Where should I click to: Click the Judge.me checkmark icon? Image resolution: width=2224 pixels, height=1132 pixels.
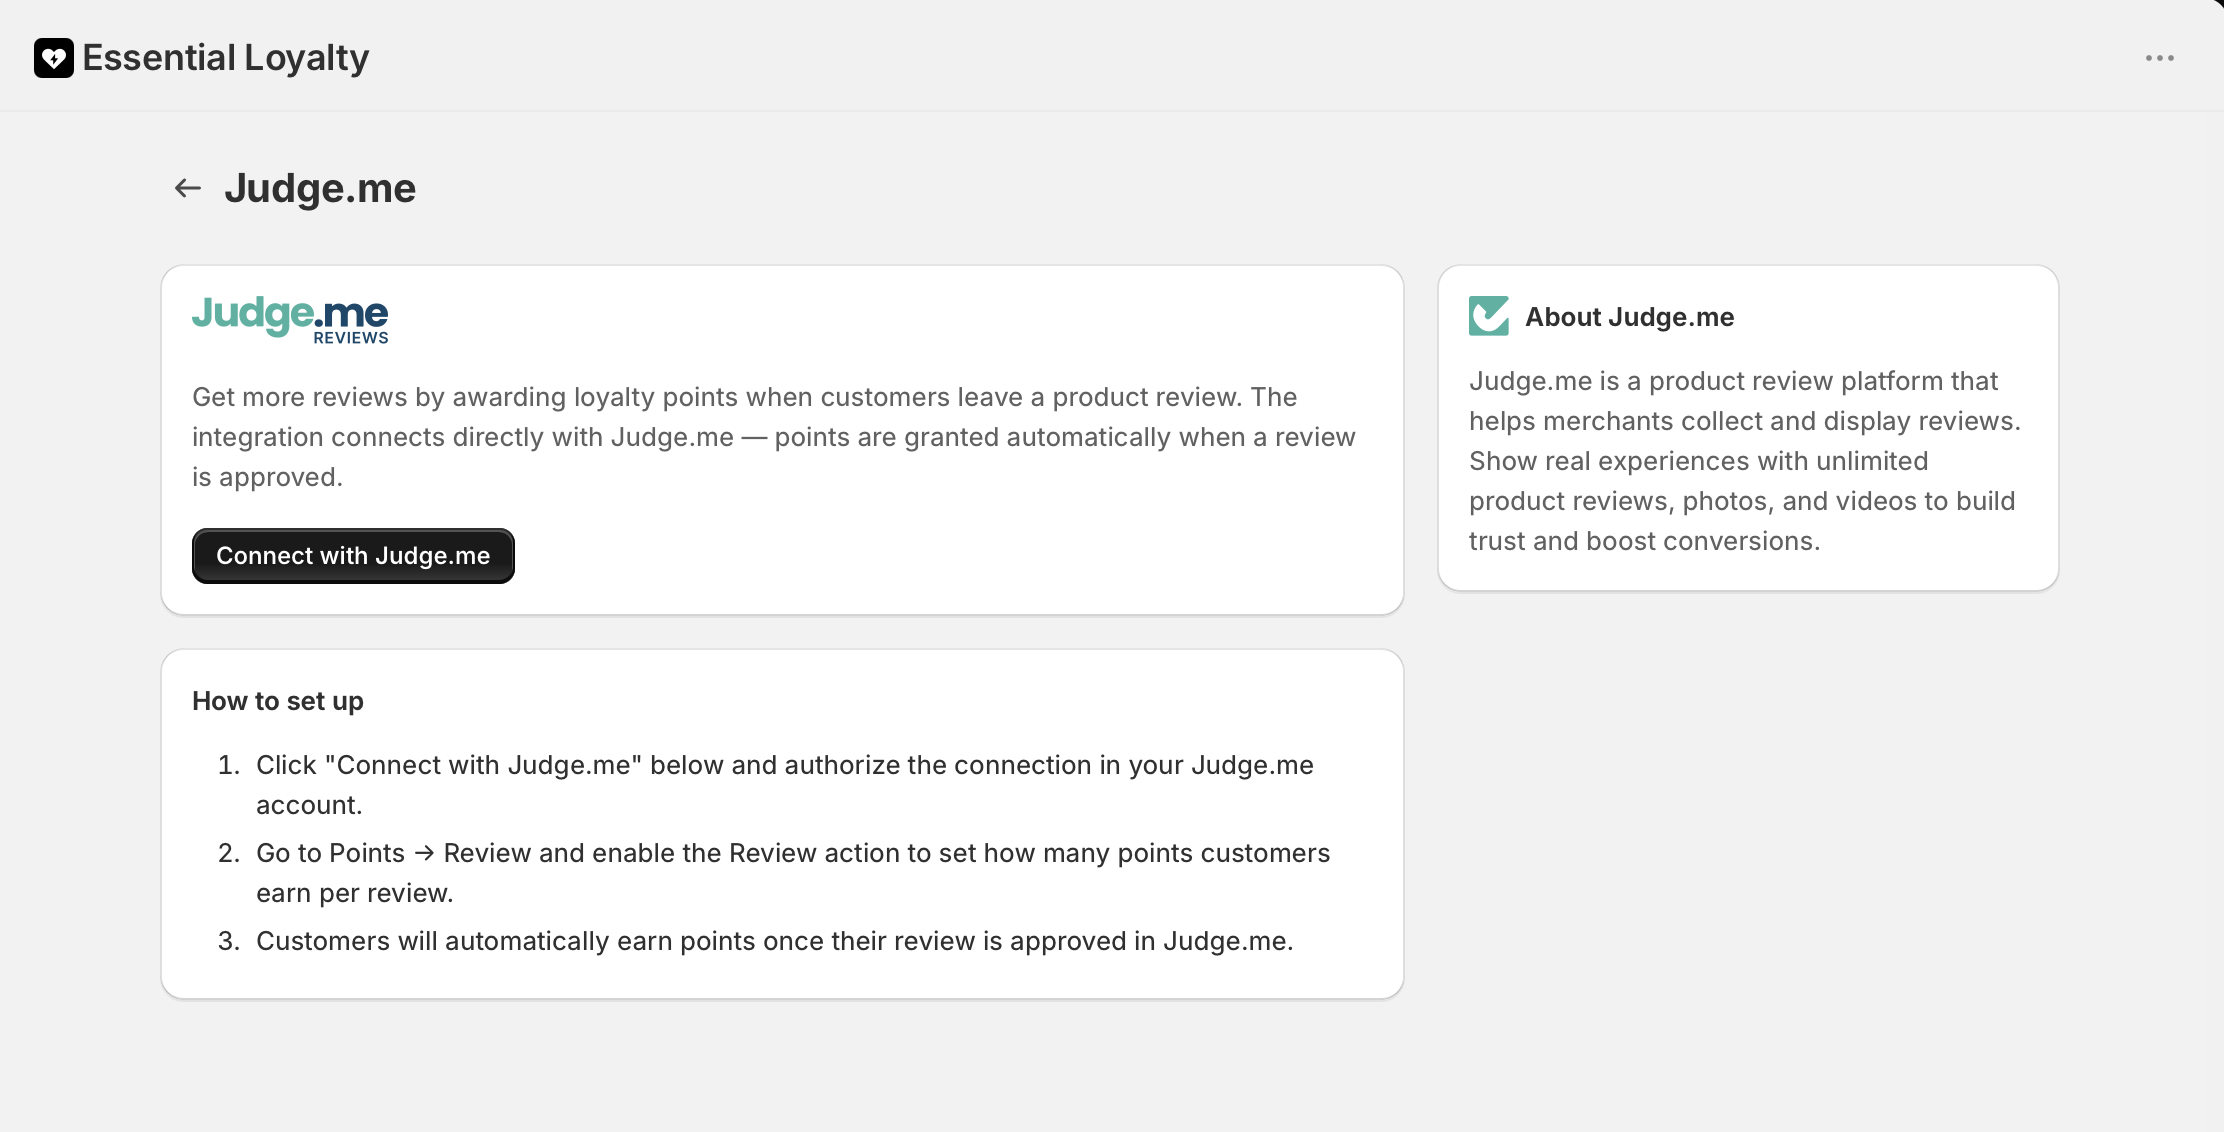pyautogui.click(x=1489, y=316)
